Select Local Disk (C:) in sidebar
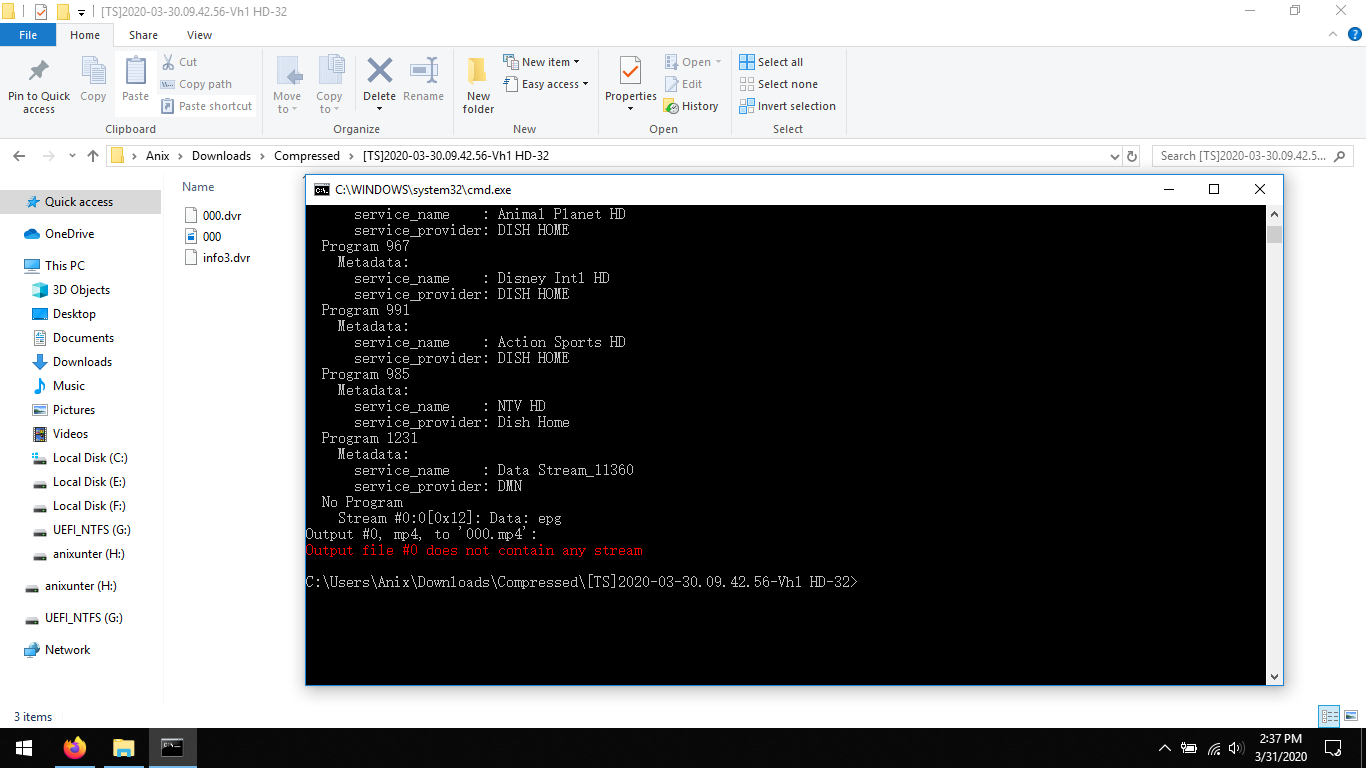The height and width of the screenshot is (768, 1366). [x=89, y=458]
